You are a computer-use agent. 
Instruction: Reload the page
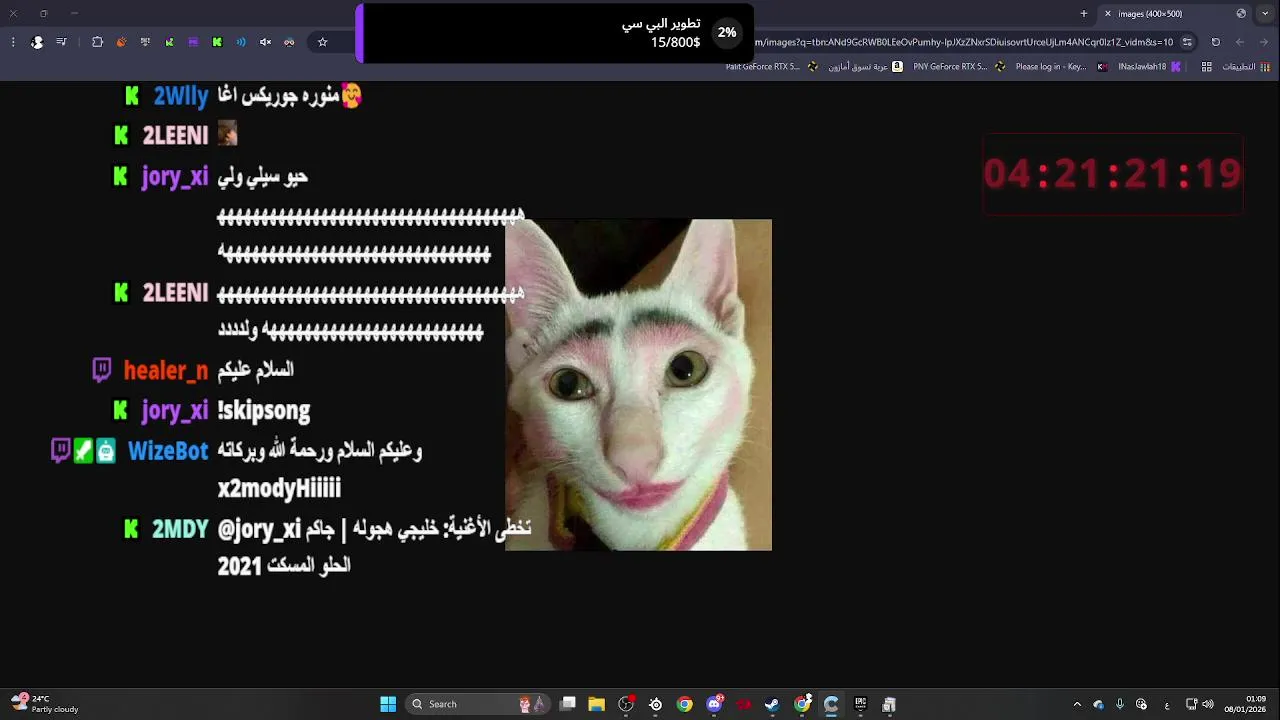tap(1216, 42)
